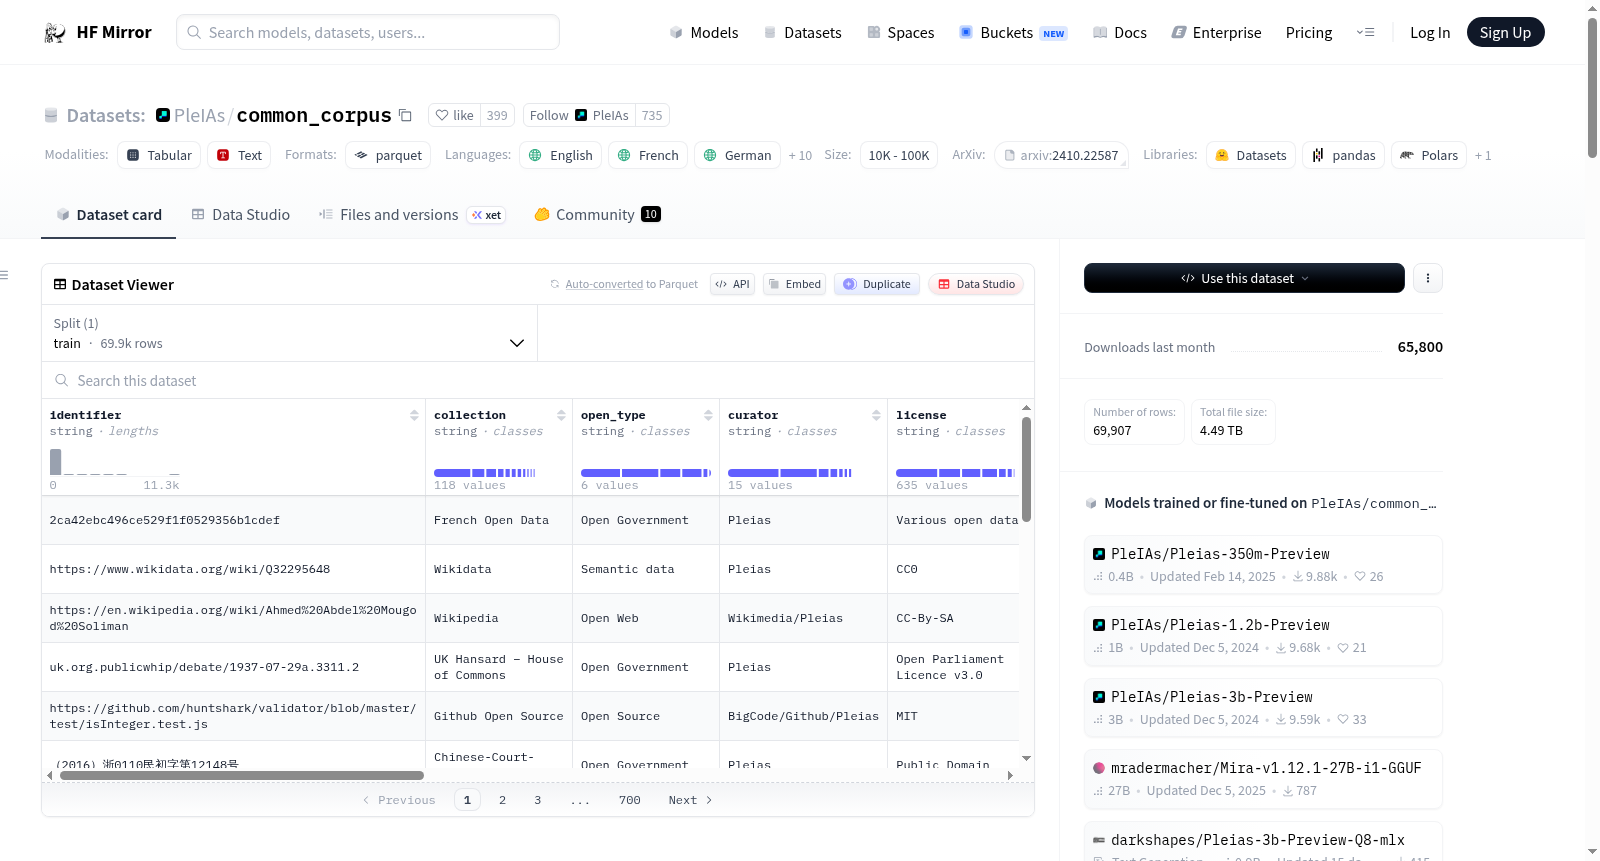Show the +10 additional languages
The width and height of the screenshot is (1600, 861).
800,156
